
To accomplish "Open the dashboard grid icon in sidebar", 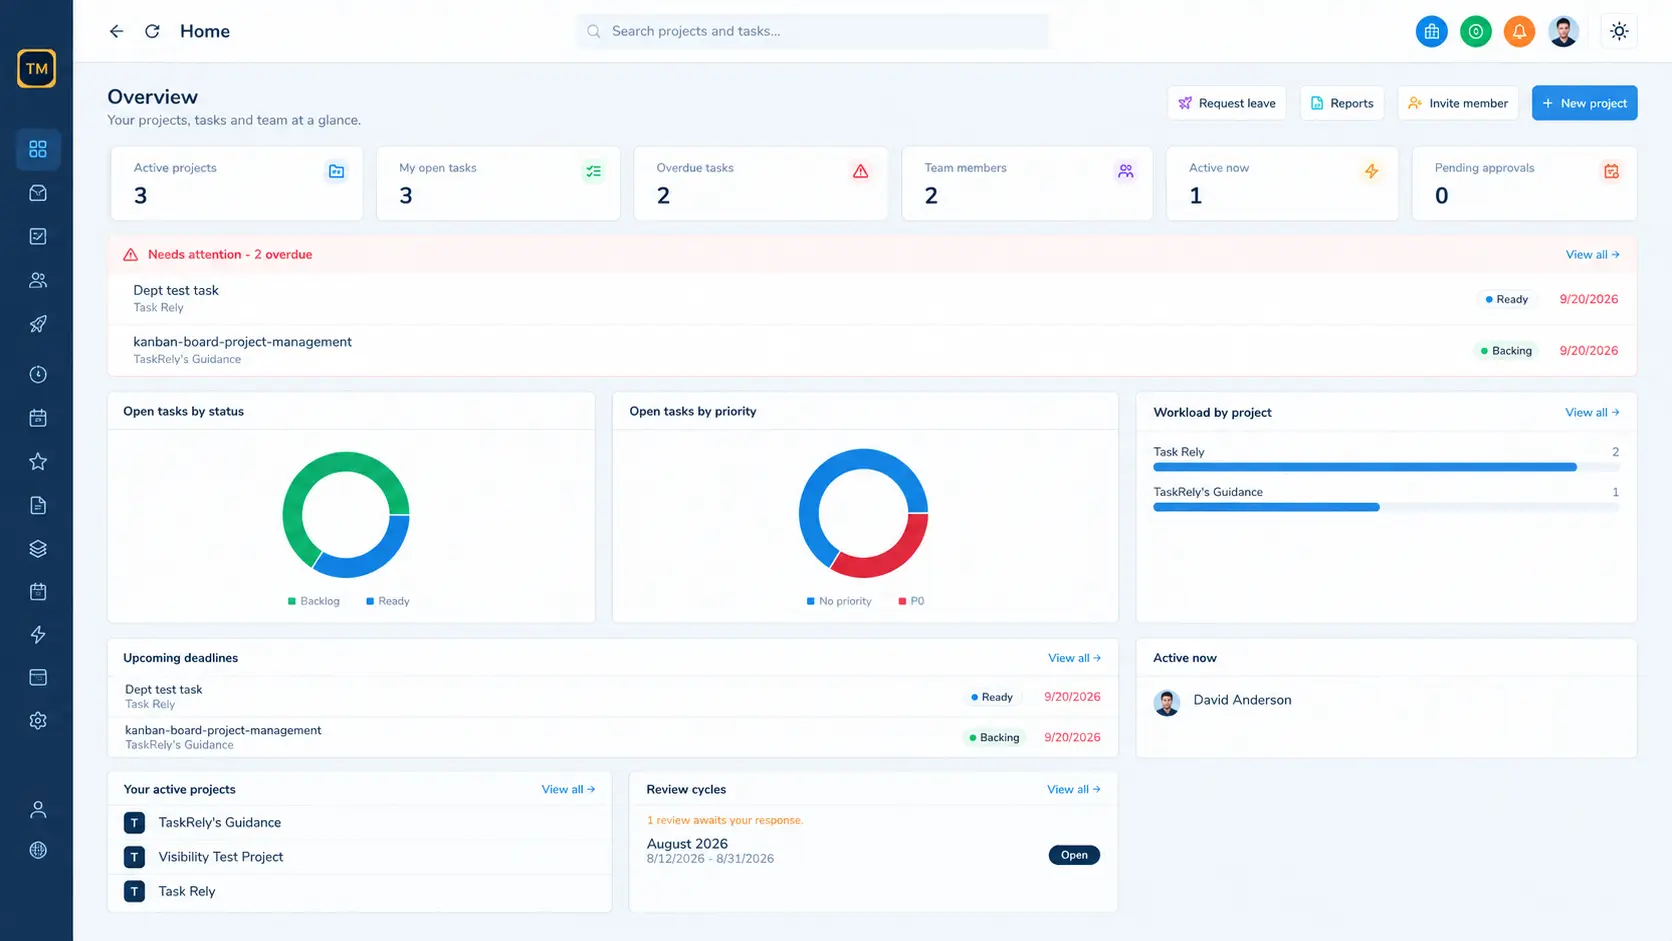I will click(x=38, y=149).
